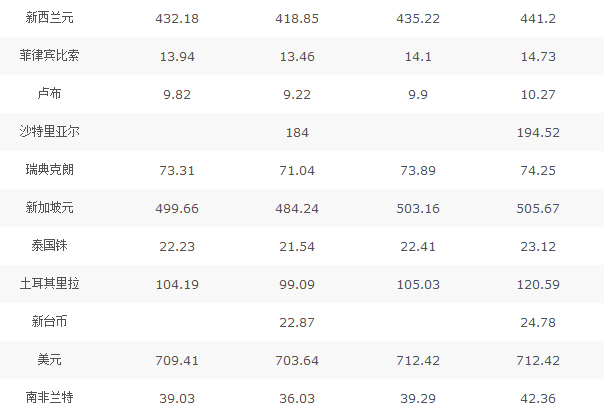Viewport: 604px width, 416px height.
Task: Click the 194.52 value for 沙特里亚尔
Action: 540,132
